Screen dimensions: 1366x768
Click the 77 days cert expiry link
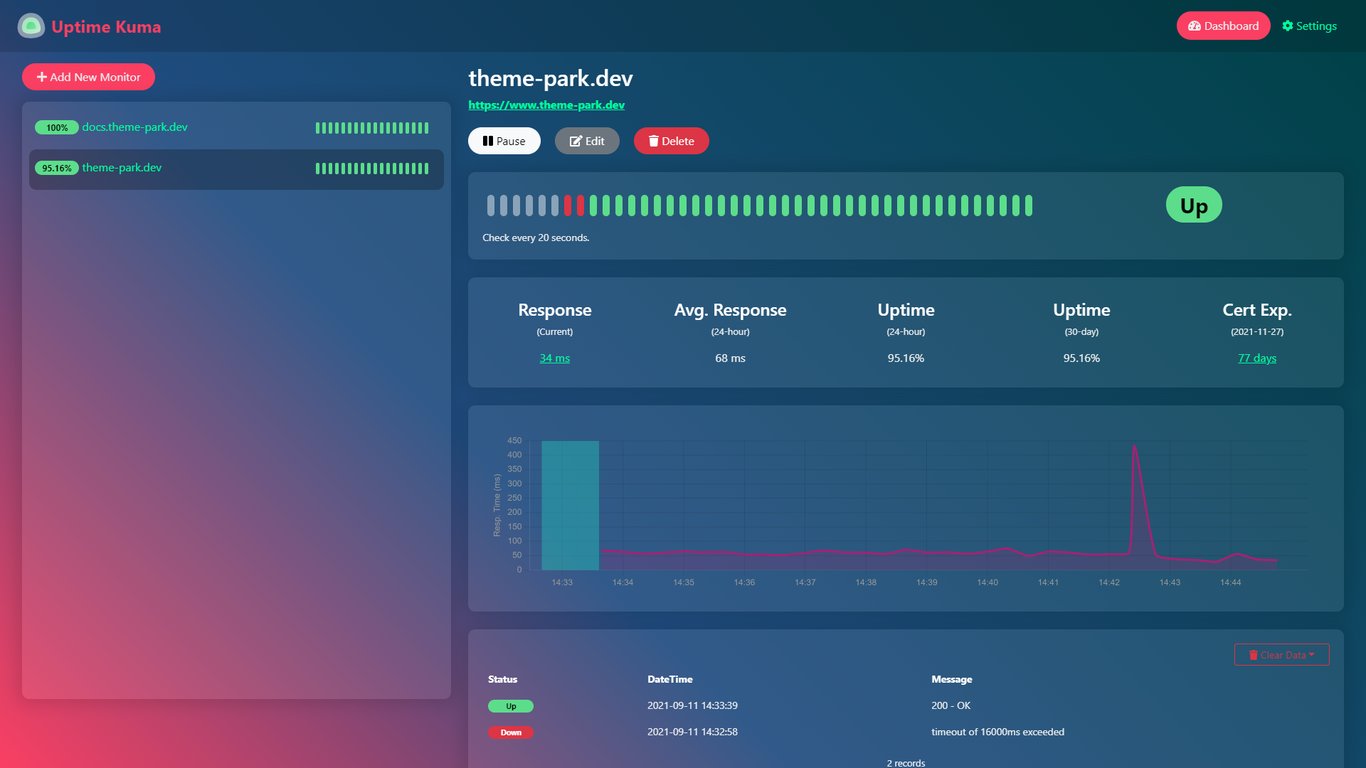point(1257,358)
